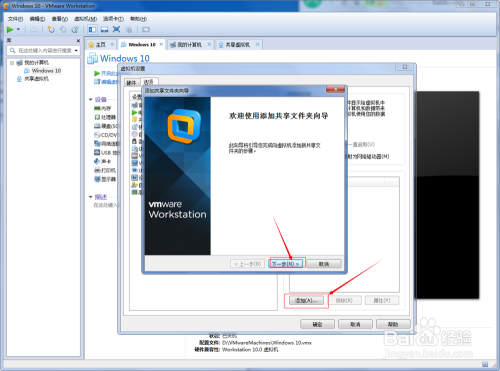Click the hard disk device icon
The height and width of the screenshot is (371, 500).
pos(97,126)
